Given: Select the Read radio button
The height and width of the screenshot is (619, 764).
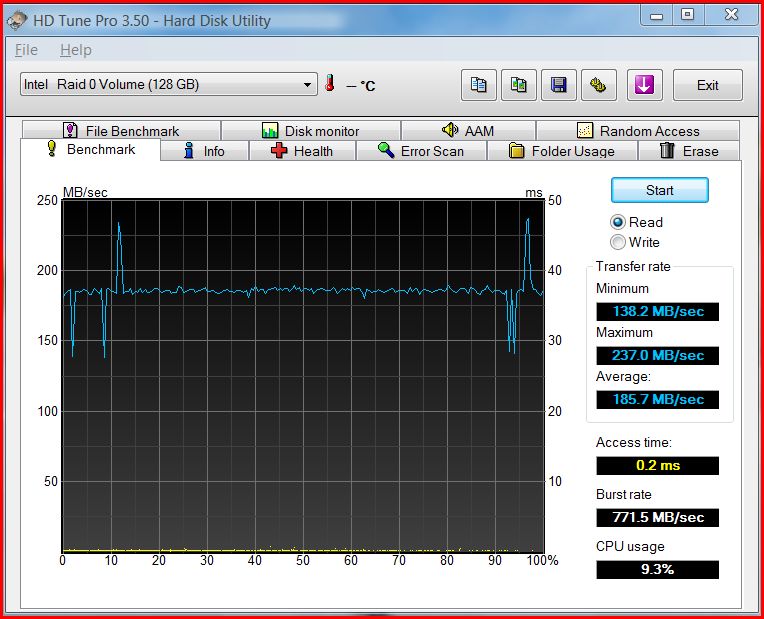Looking at the screenshot, I should (x=618, y=222).
